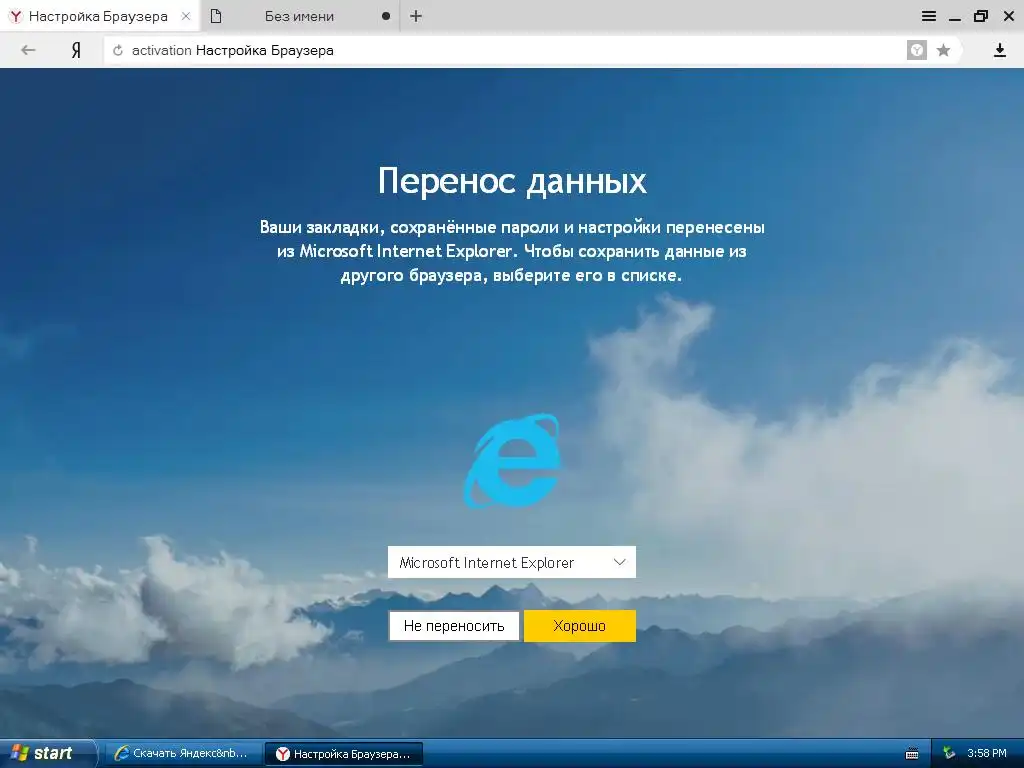Click the Не переносить button
Screen dimensions: 1024x768
(x=454, y=626)
